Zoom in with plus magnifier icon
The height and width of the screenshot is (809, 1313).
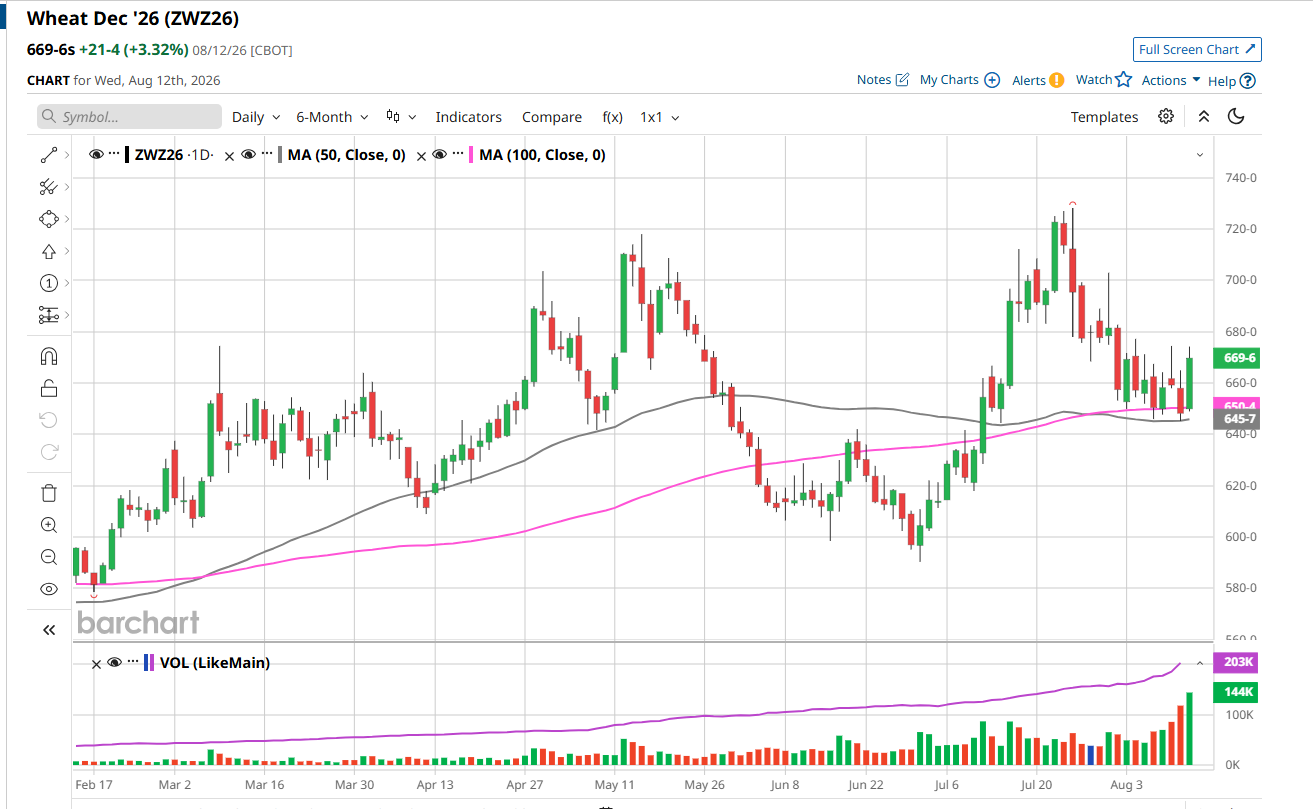[49, 525]
